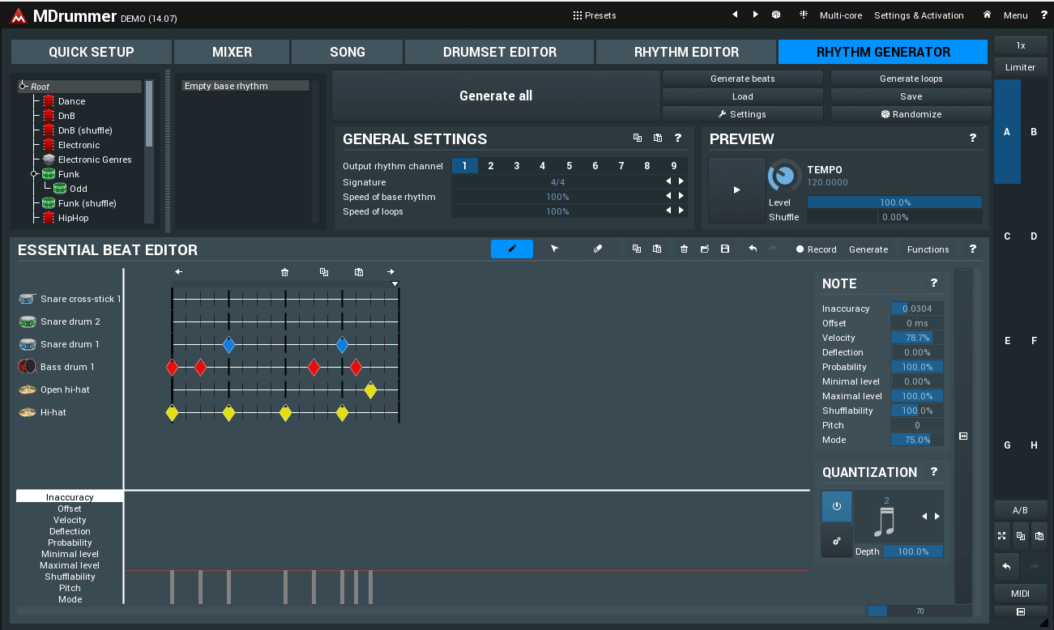
Task: Click the quantization settings gear icon
Action: [x=836, y=541]
